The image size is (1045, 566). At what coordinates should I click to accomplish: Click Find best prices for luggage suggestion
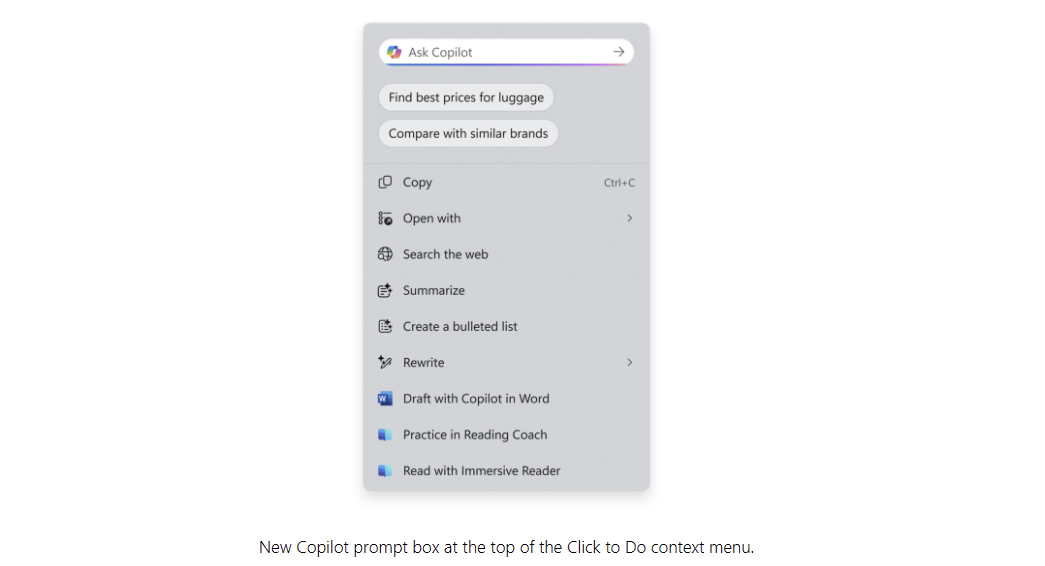[466, 97]
